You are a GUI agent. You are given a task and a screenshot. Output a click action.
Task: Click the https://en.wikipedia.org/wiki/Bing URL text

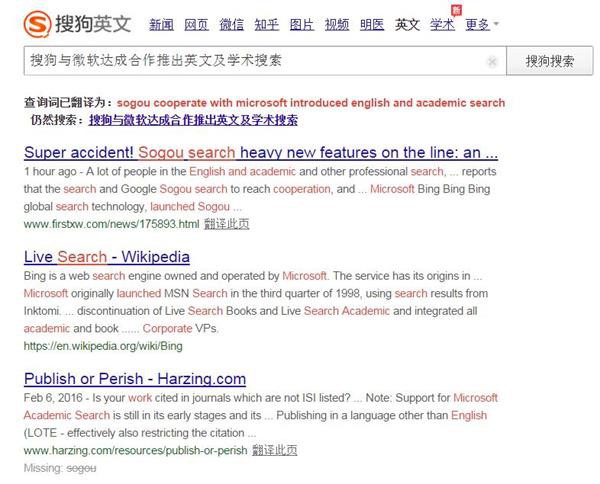click(x=103, y=346)
